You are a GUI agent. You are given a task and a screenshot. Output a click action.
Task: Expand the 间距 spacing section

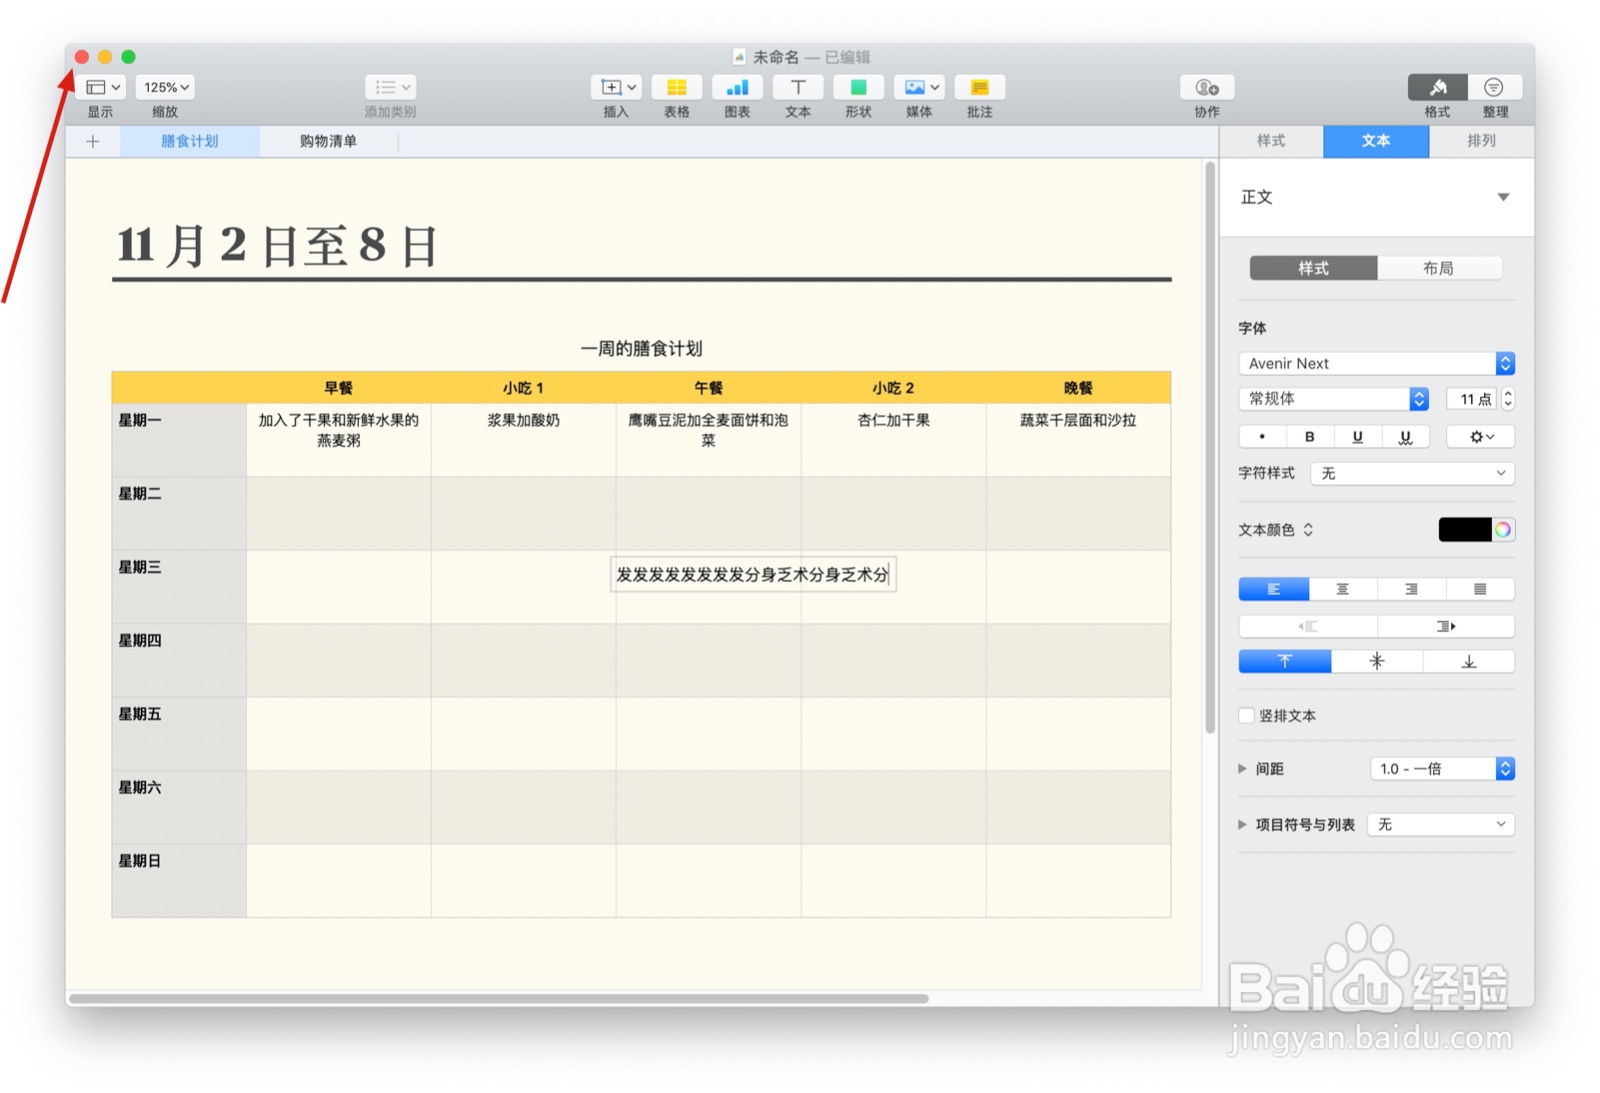[1242, 768]
